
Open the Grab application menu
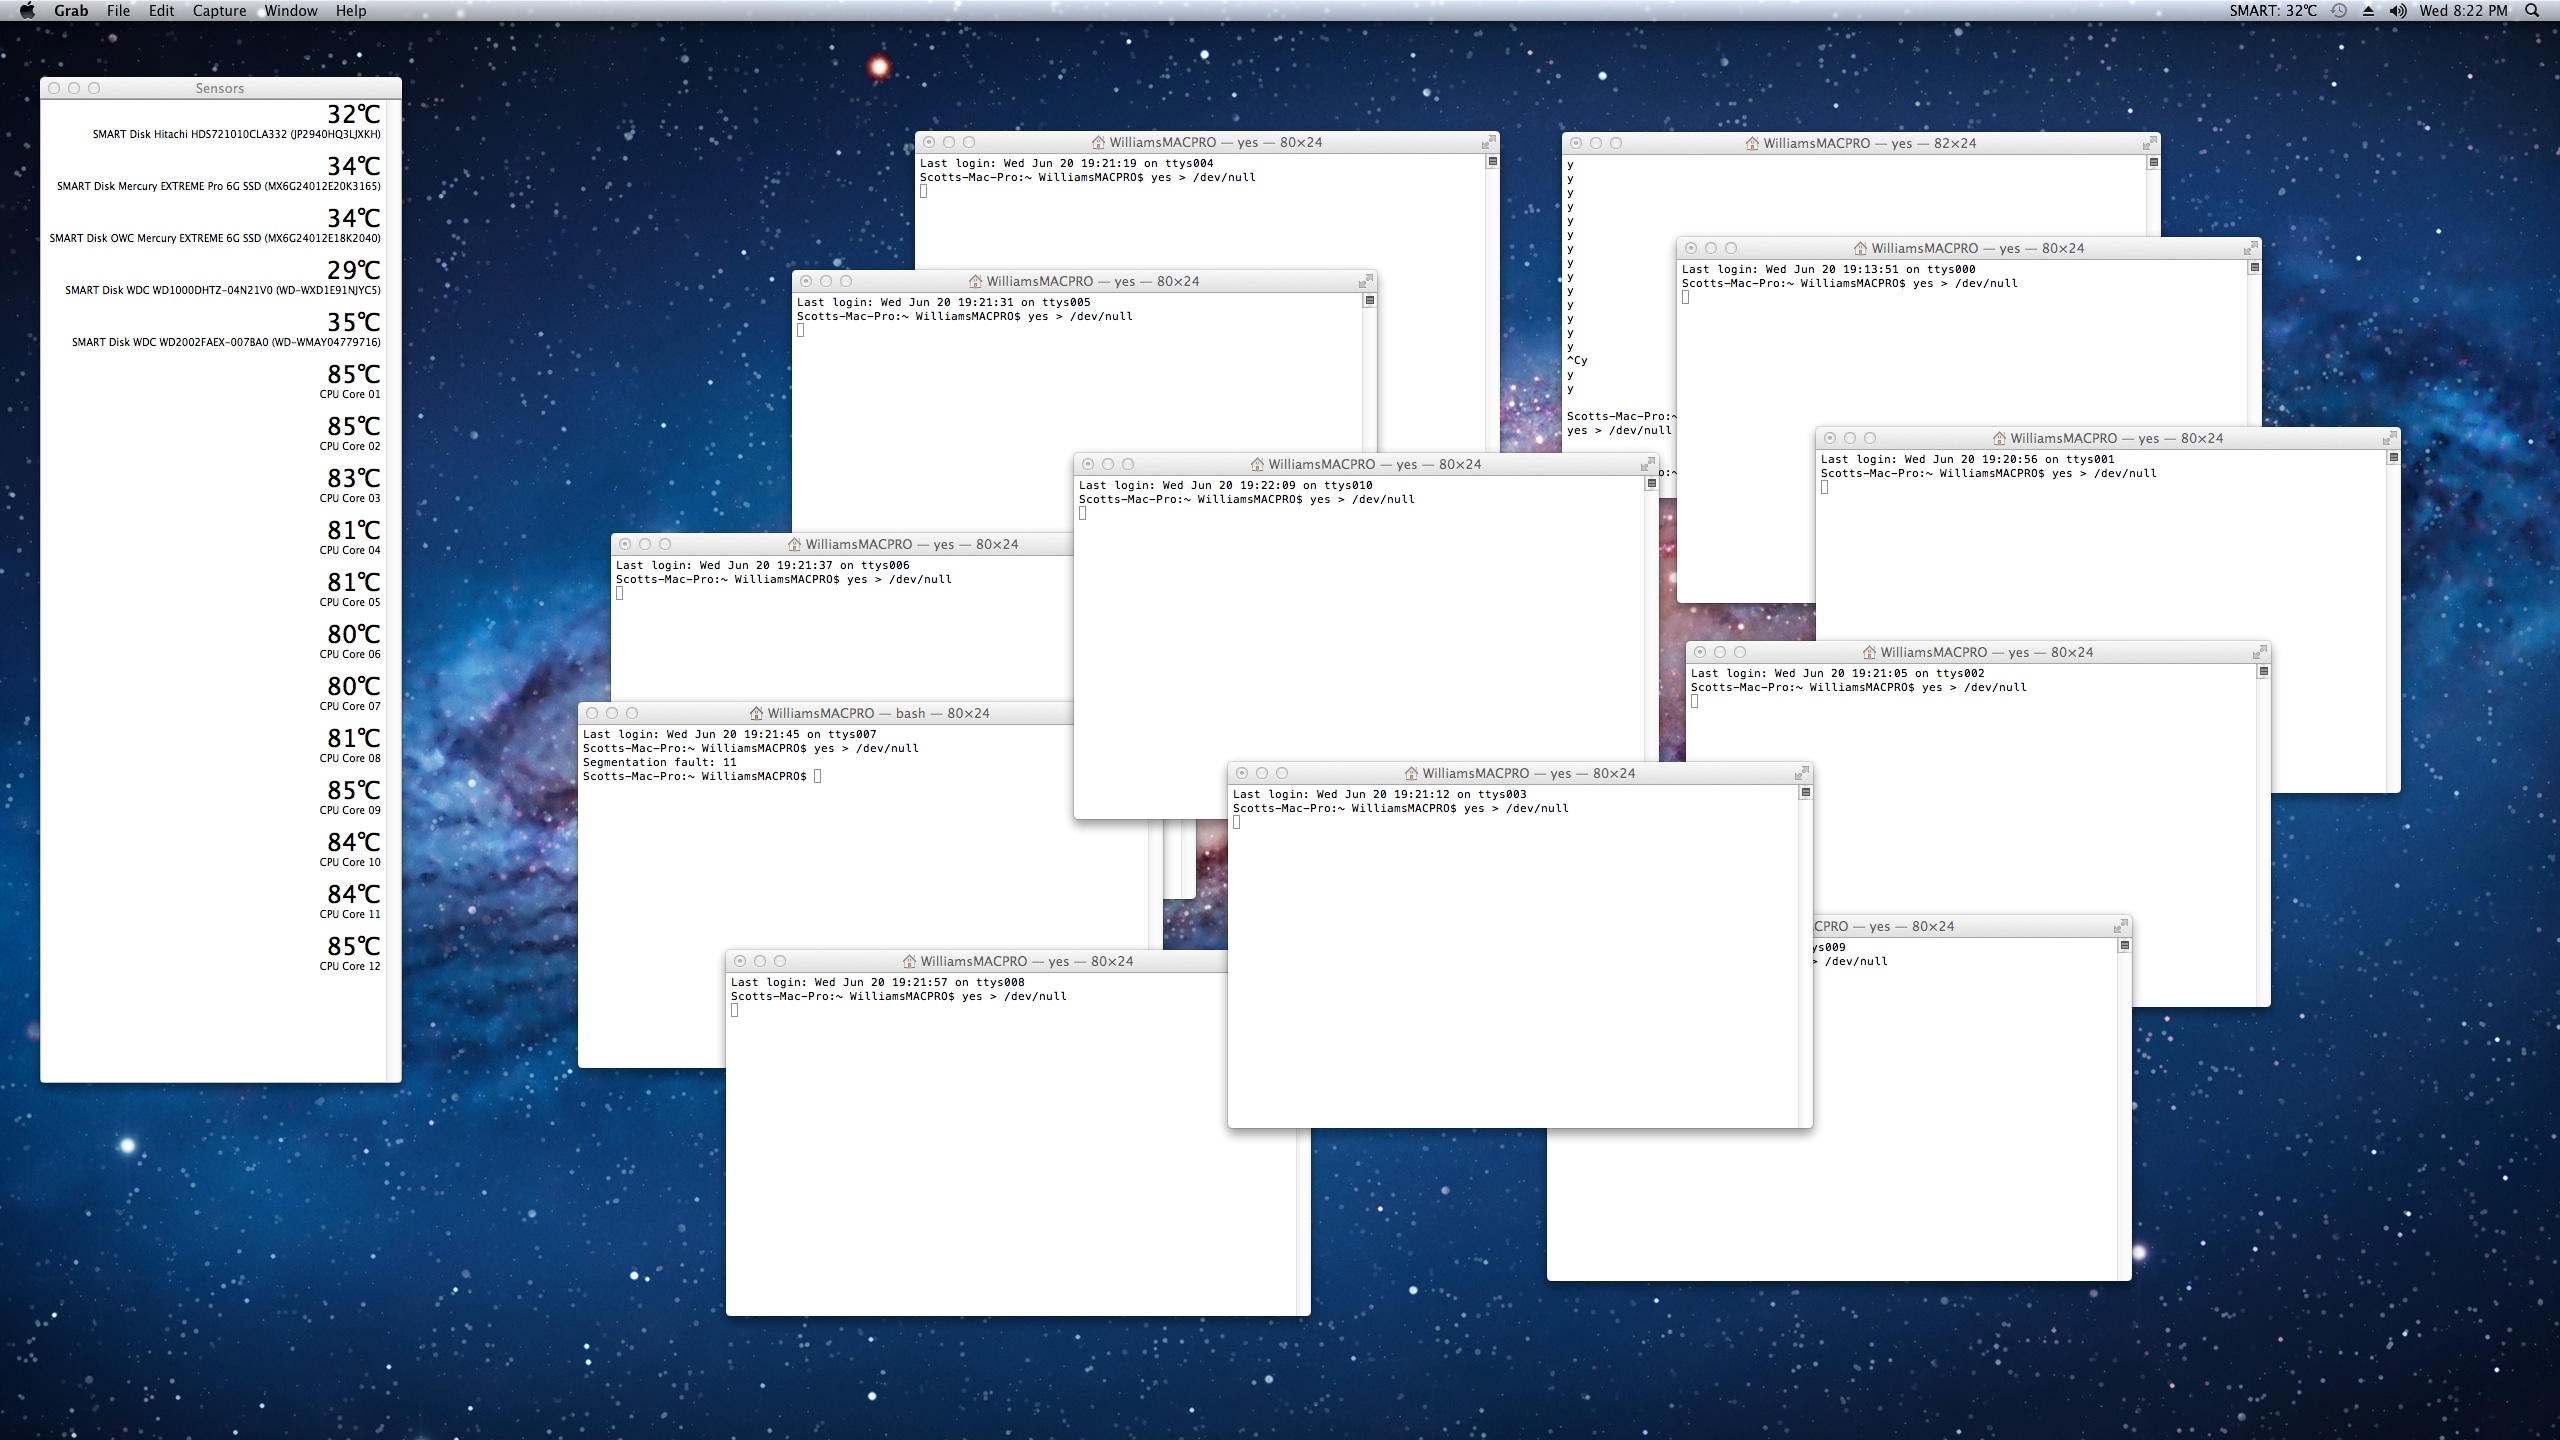[x=71, y=10]
